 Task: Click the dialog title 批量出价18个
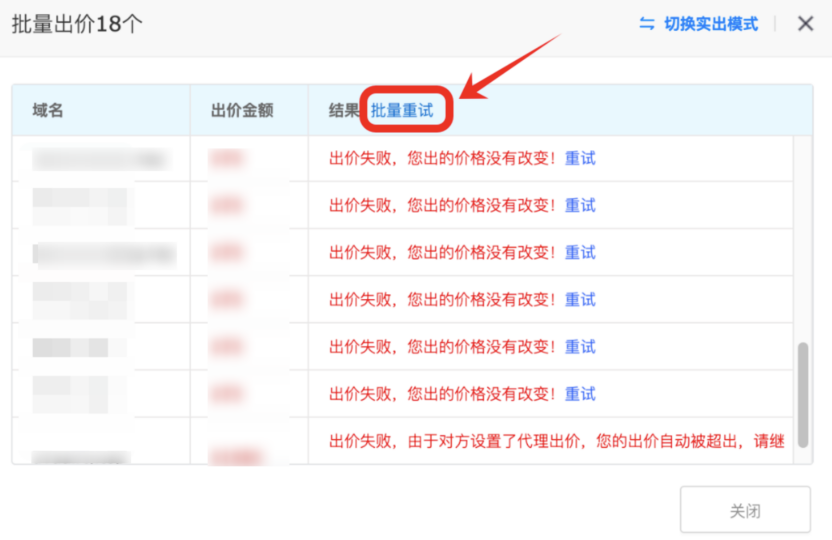coord(77,25)
